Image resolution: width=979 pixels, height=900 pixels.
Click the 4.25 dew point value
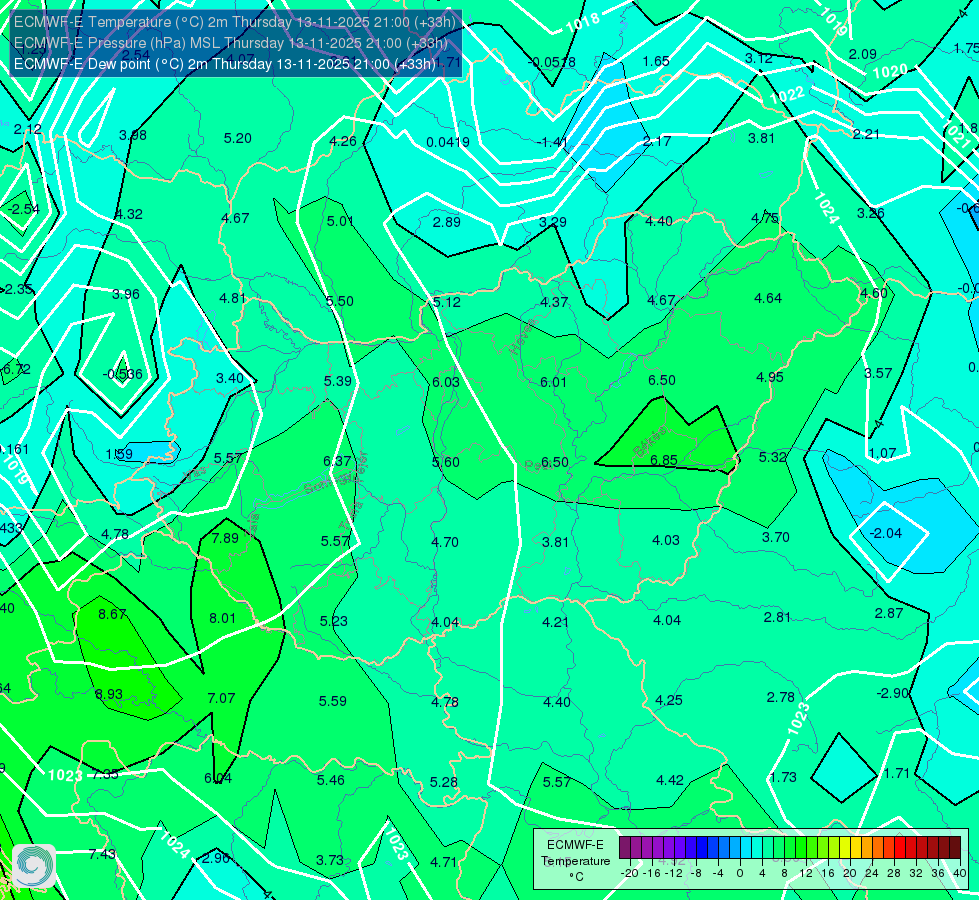pos(669,701)
